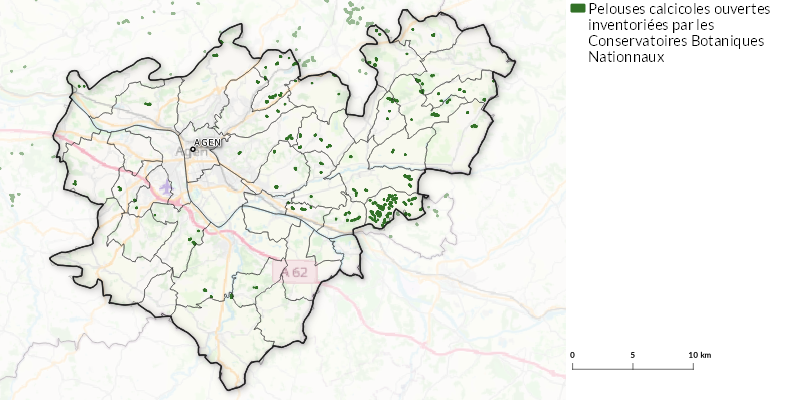Viewport: 792px width, 400px height.
Task: Click the green legend color swatch
Action: [x=577, y=9]
